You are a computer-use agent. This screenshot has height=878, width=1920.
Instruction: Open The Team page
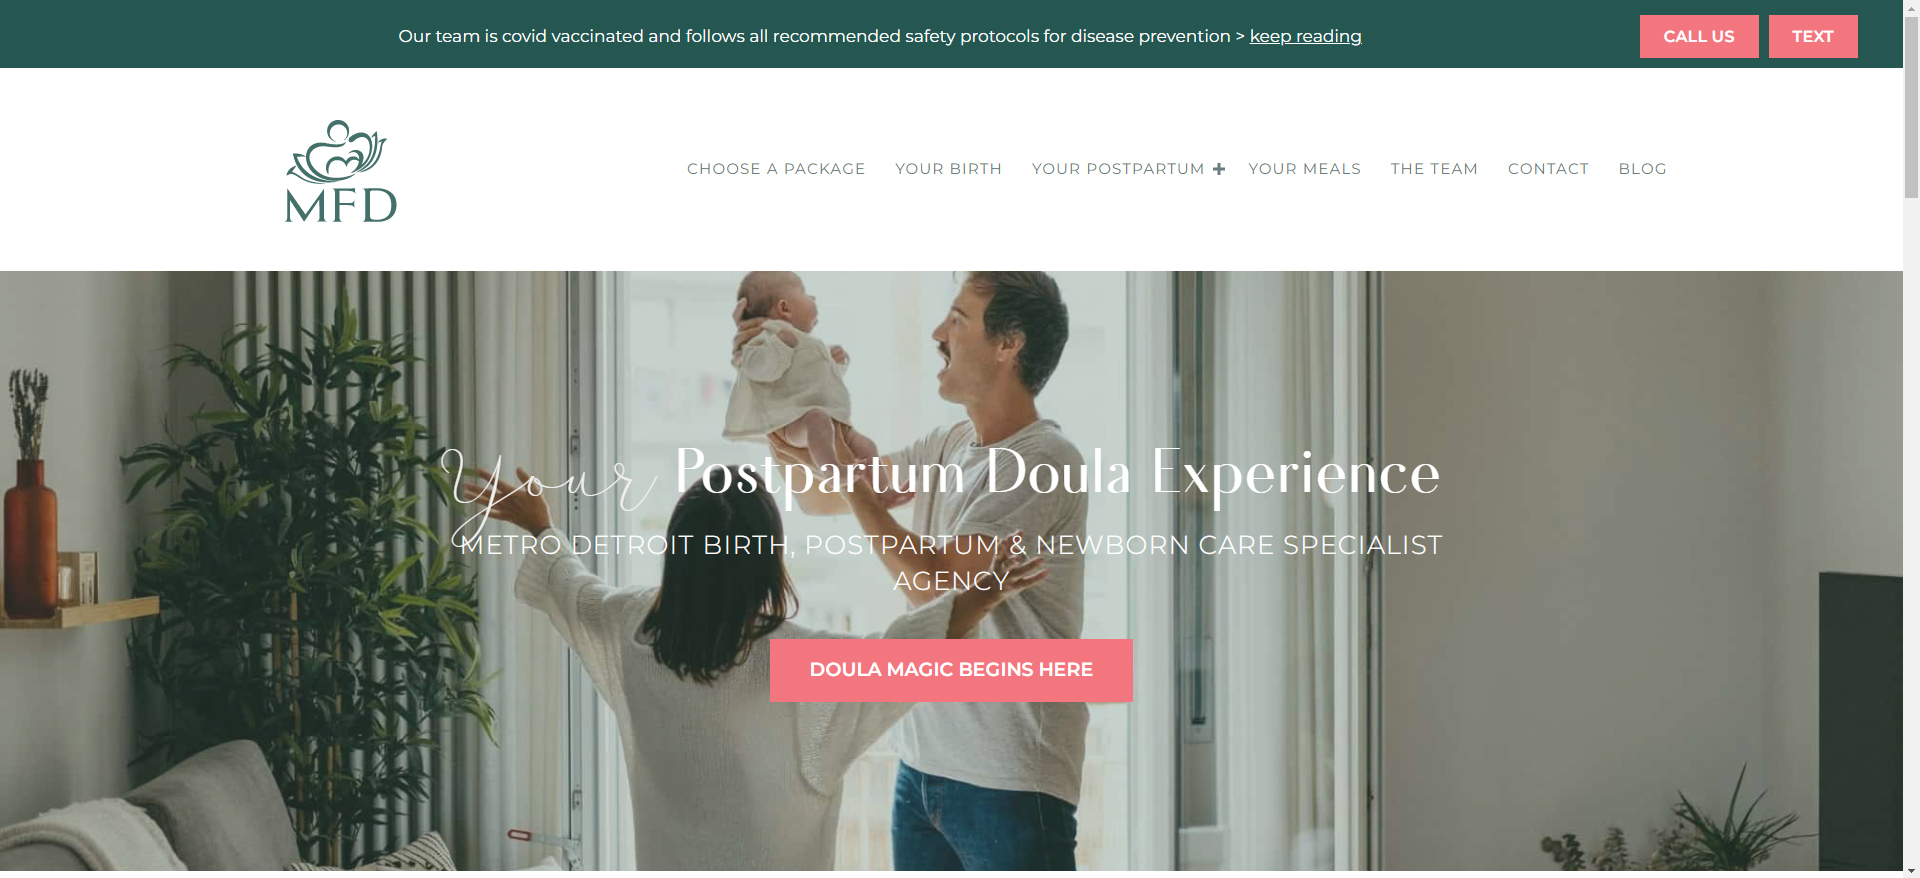point(1434,169)
